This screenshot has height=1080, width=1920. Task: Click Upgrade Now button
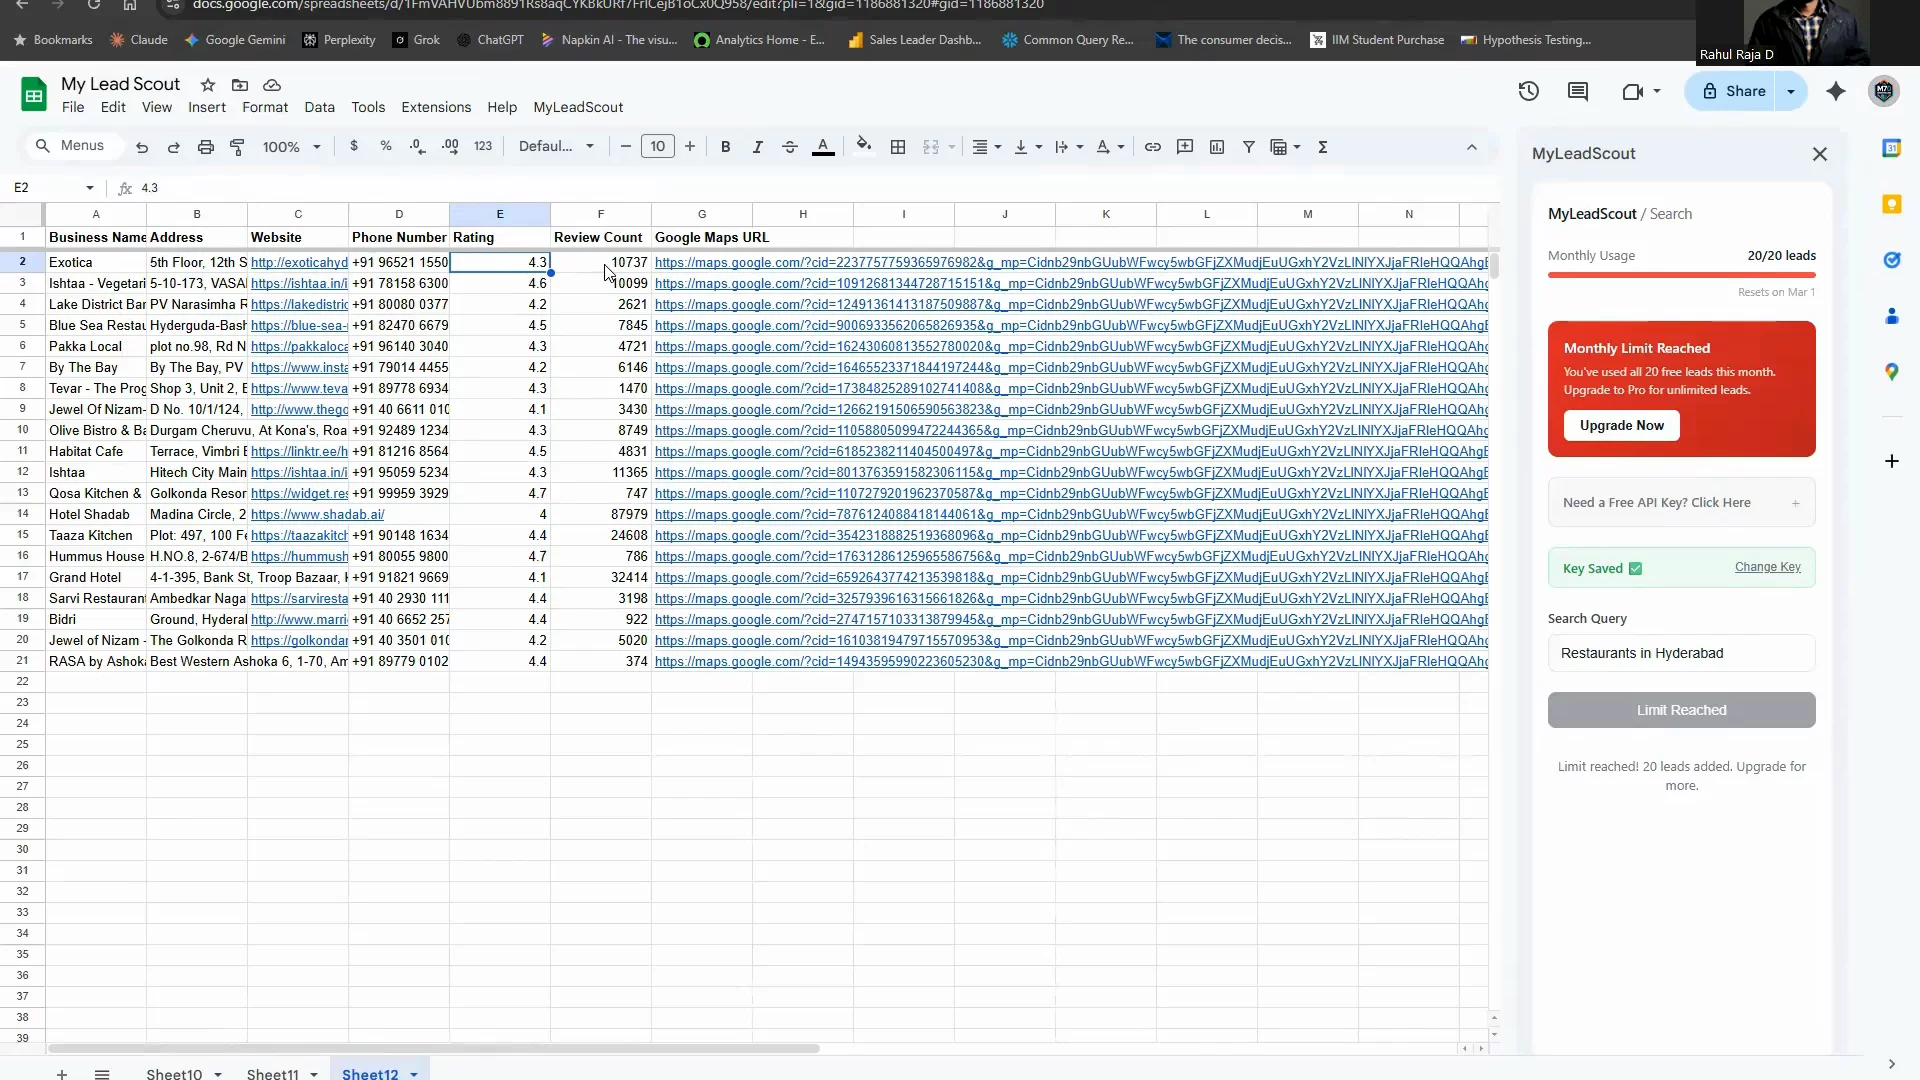pos(1622,425)
